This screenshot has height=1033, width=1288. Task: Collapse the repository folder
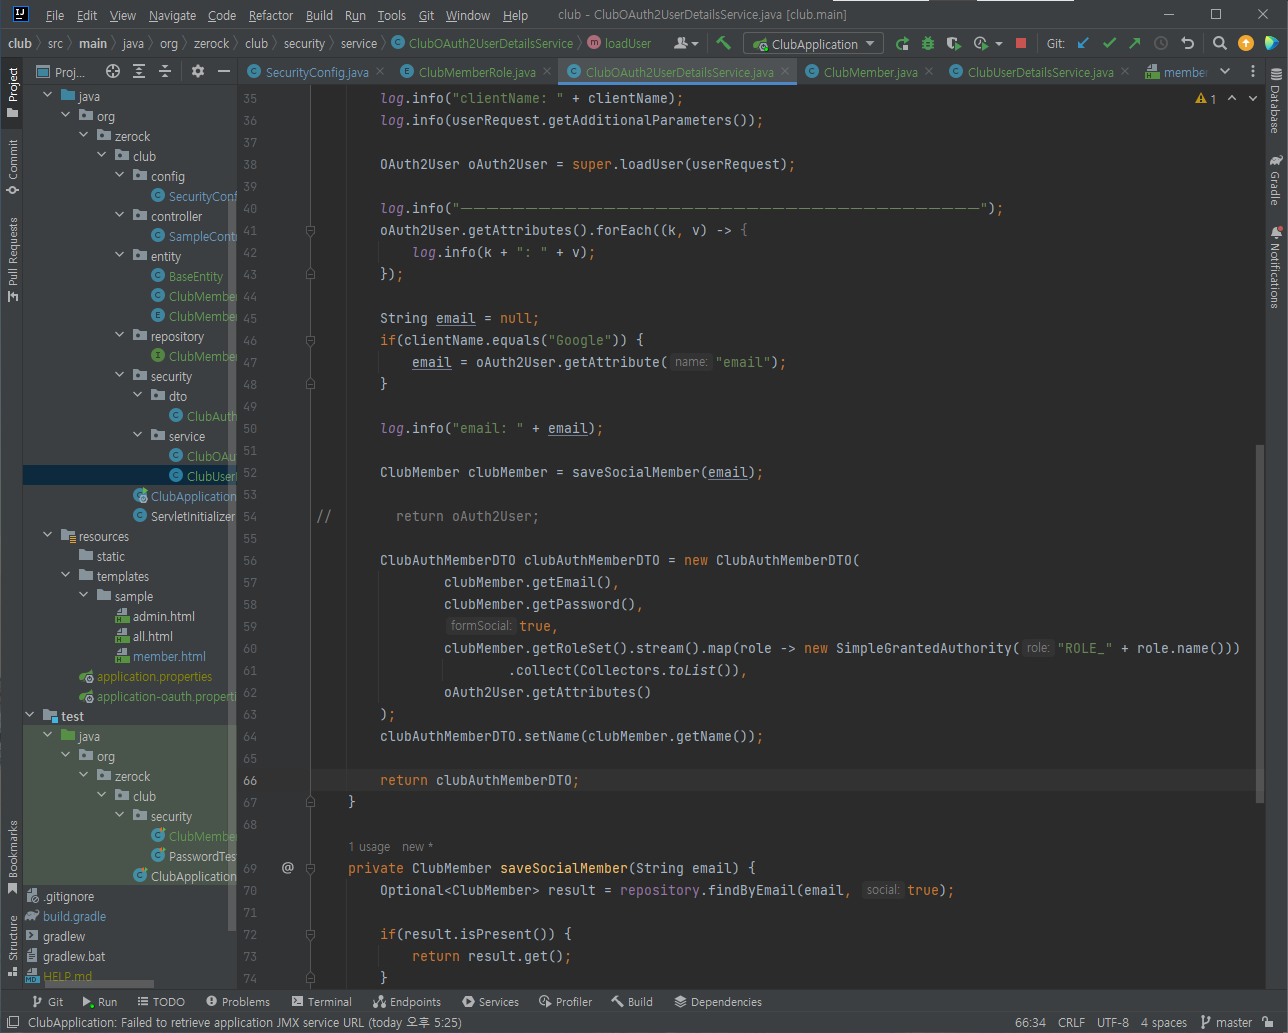pyautogui.click(x=120, y=335)
